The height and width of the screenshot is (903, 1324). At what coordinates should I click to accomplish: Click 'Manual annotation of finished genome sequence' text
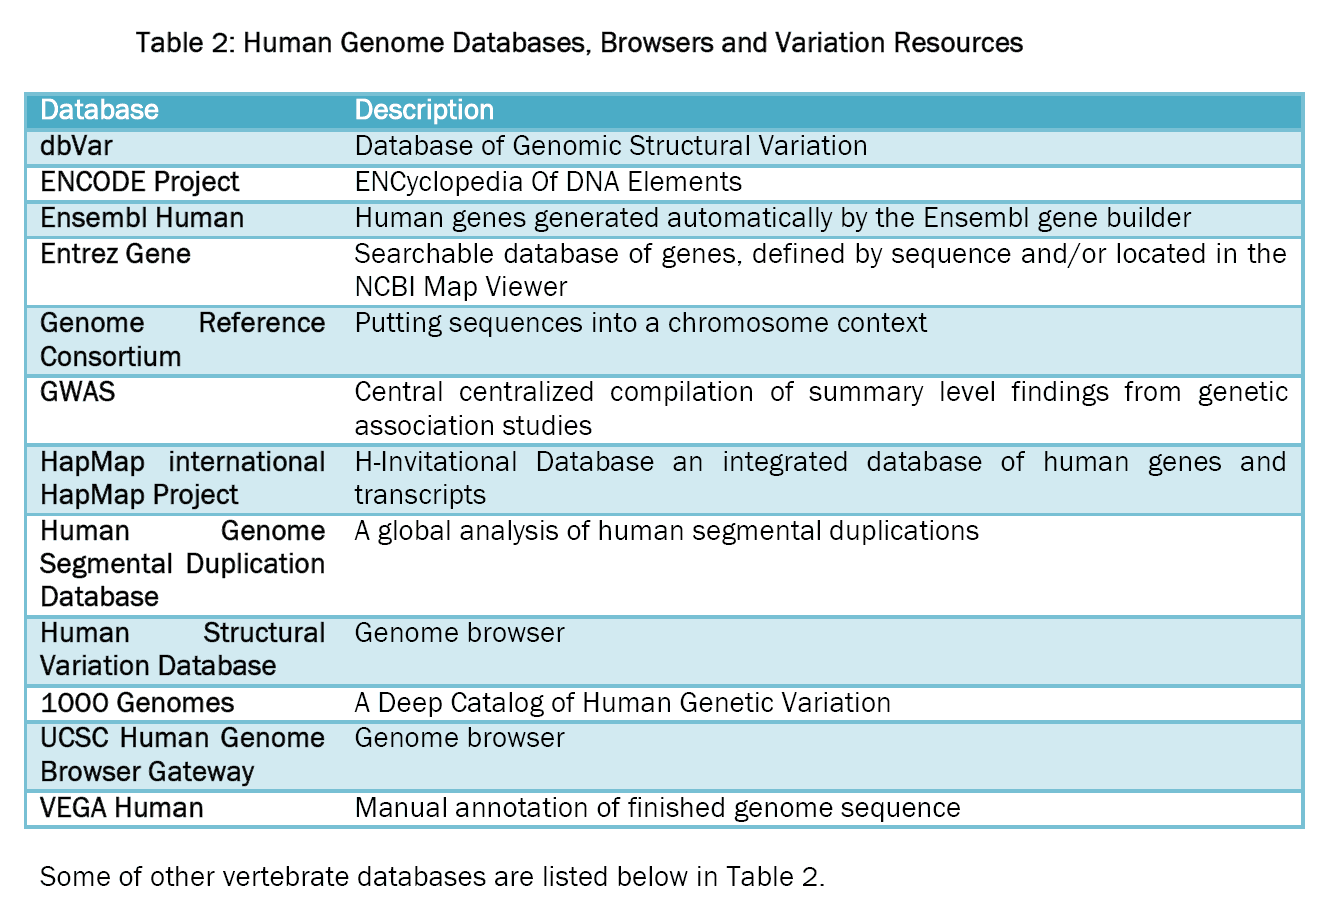[x=657, y=808]
